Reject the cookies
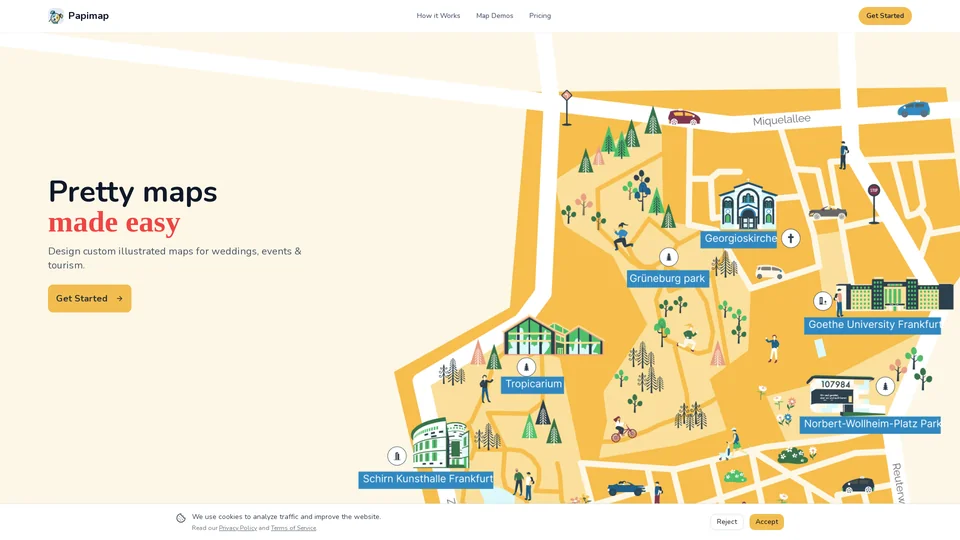The width and height of the screenshot is (960, 540). [726, 522]
